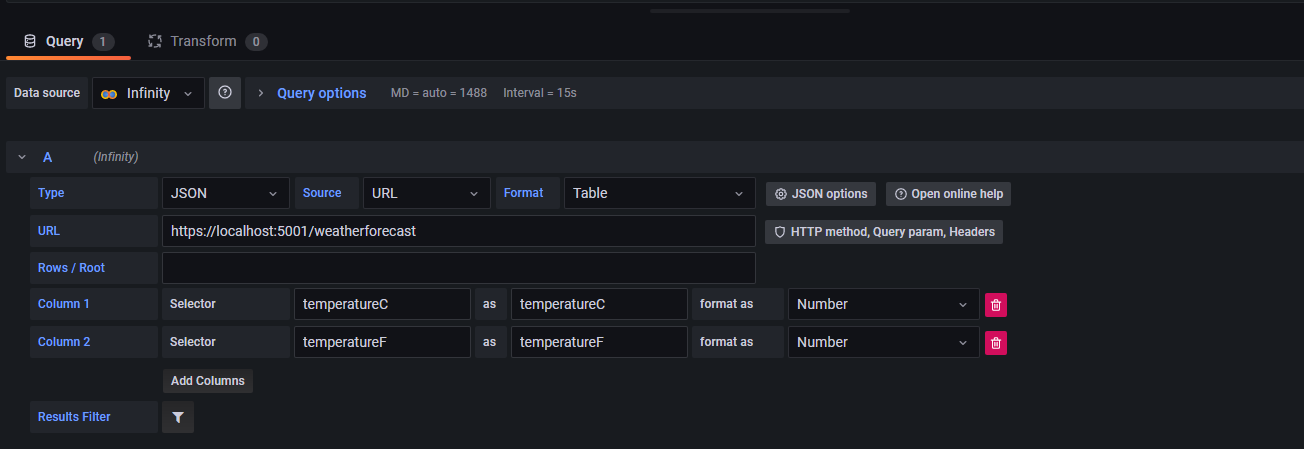Click the Results Filter funnel icon
This screenshot has width=1304, height=449.
pos(178,417)
